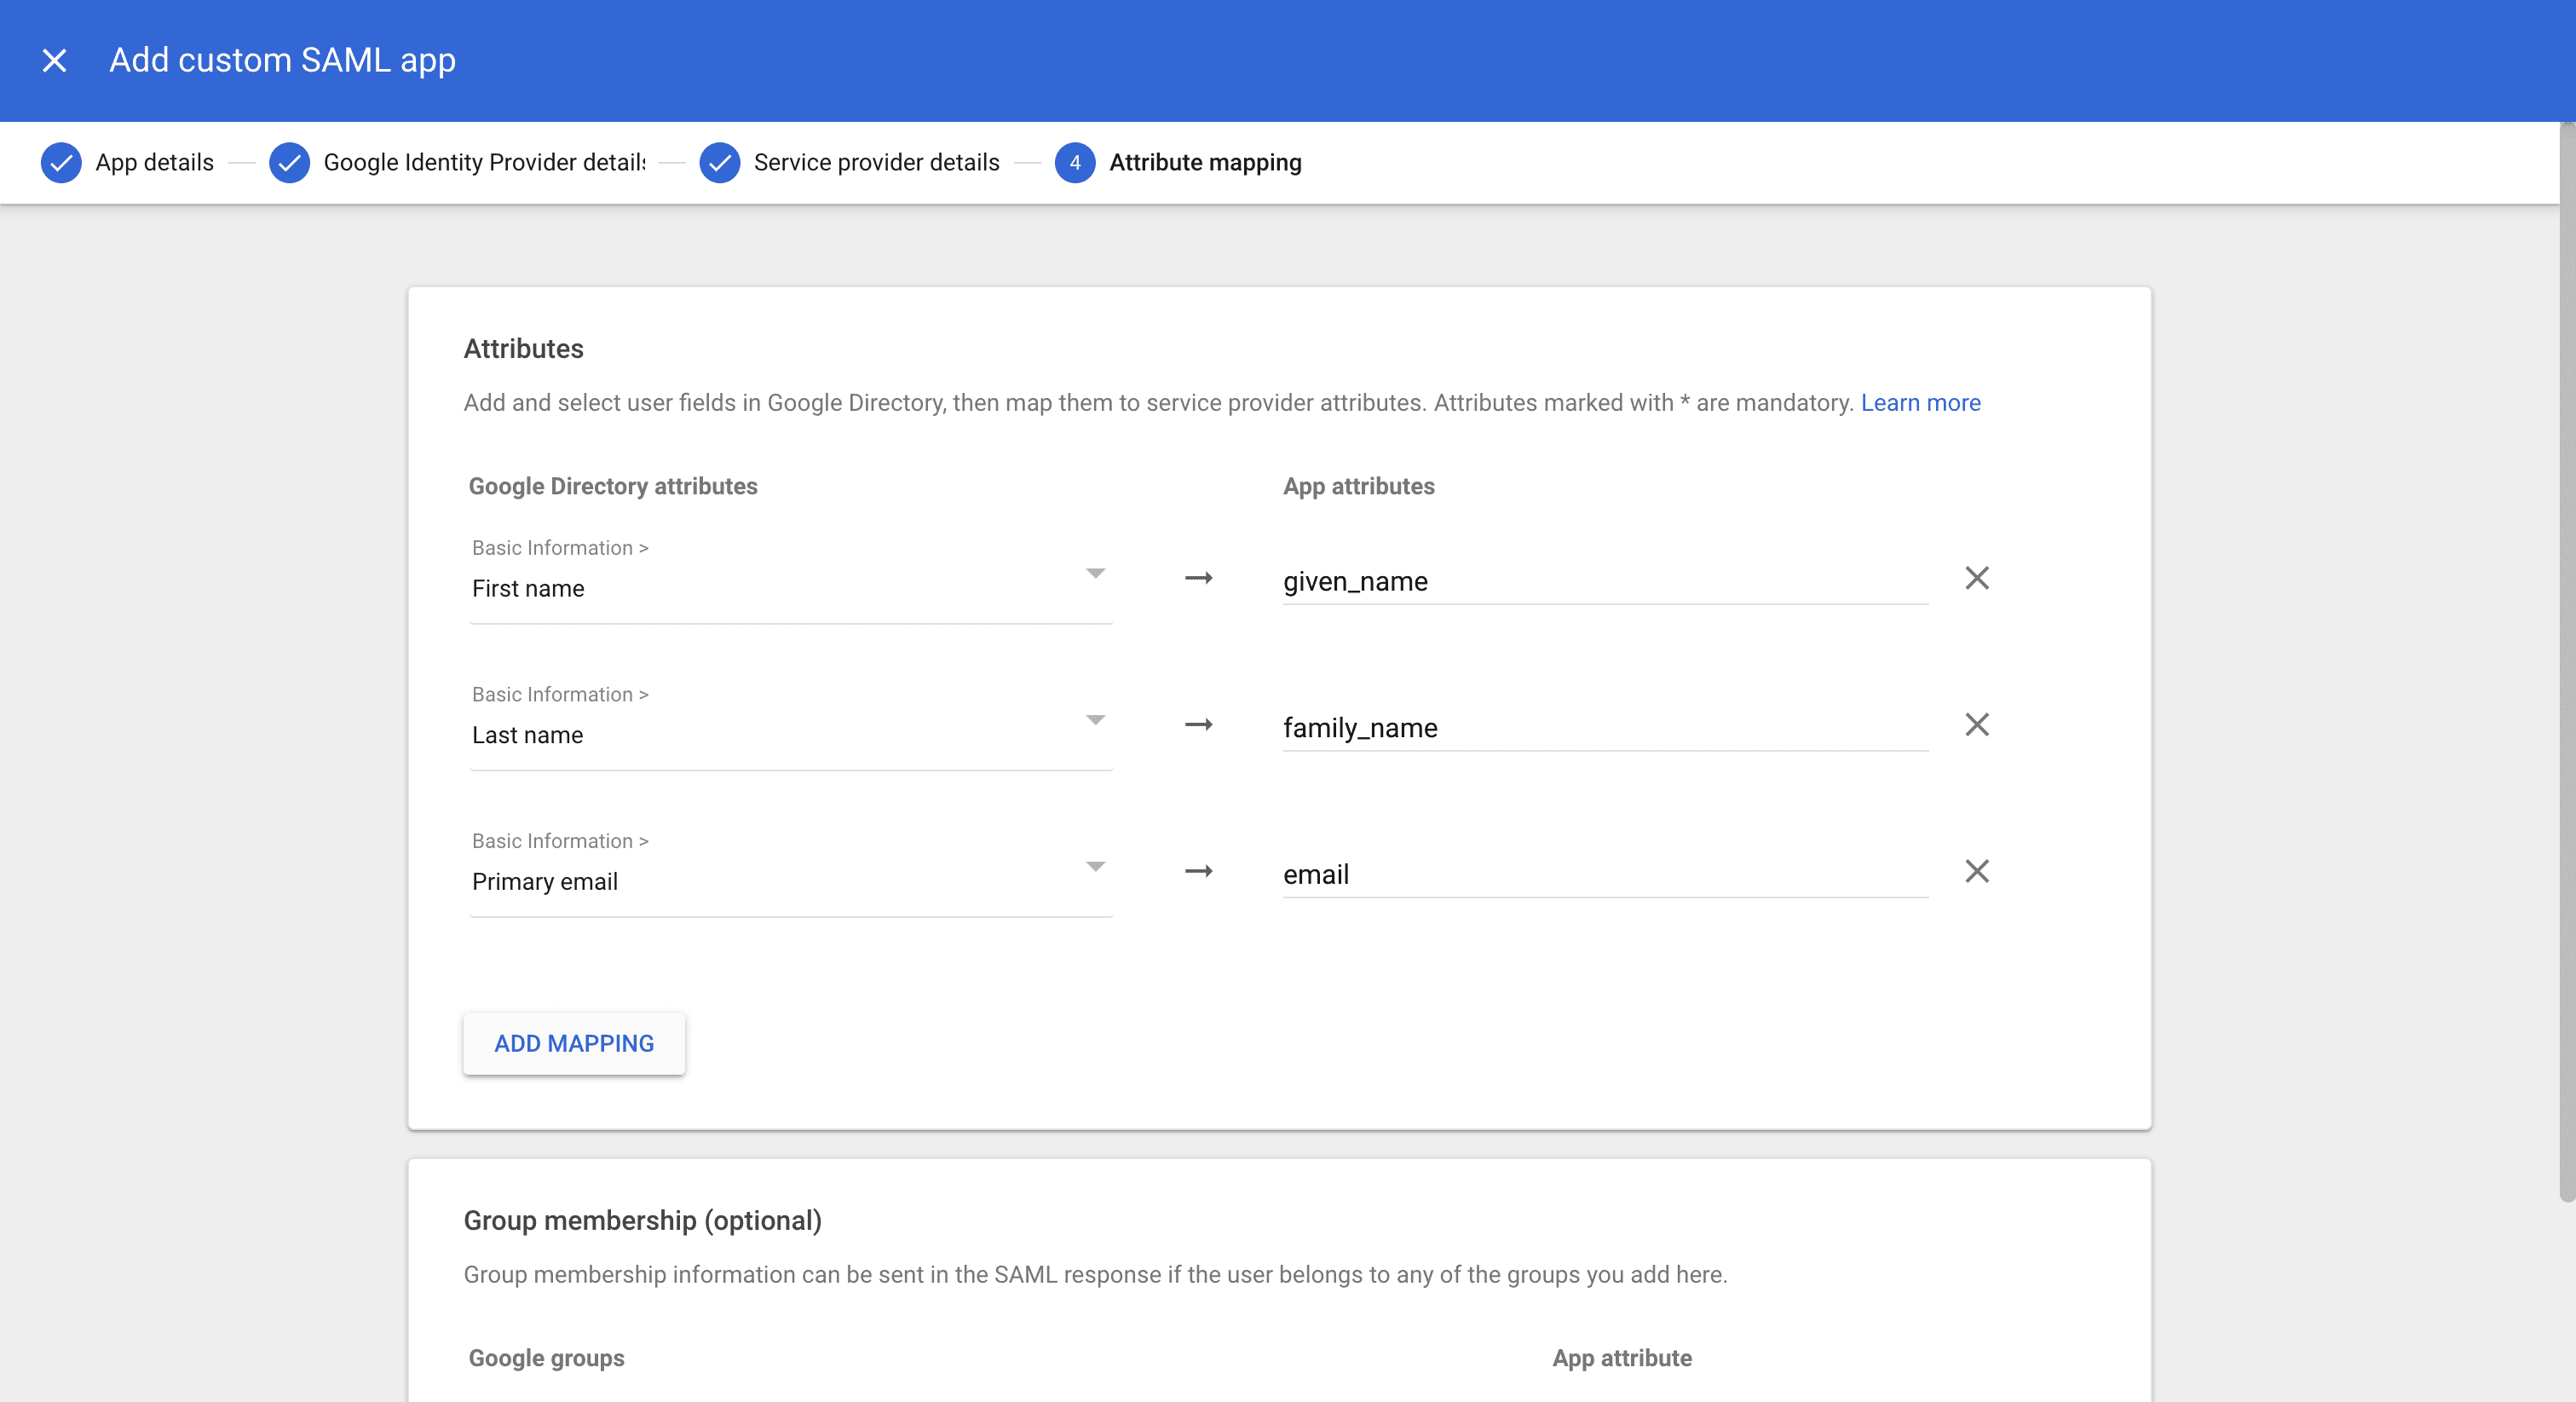
Task: Select the App details step
Action: point(154,162)
